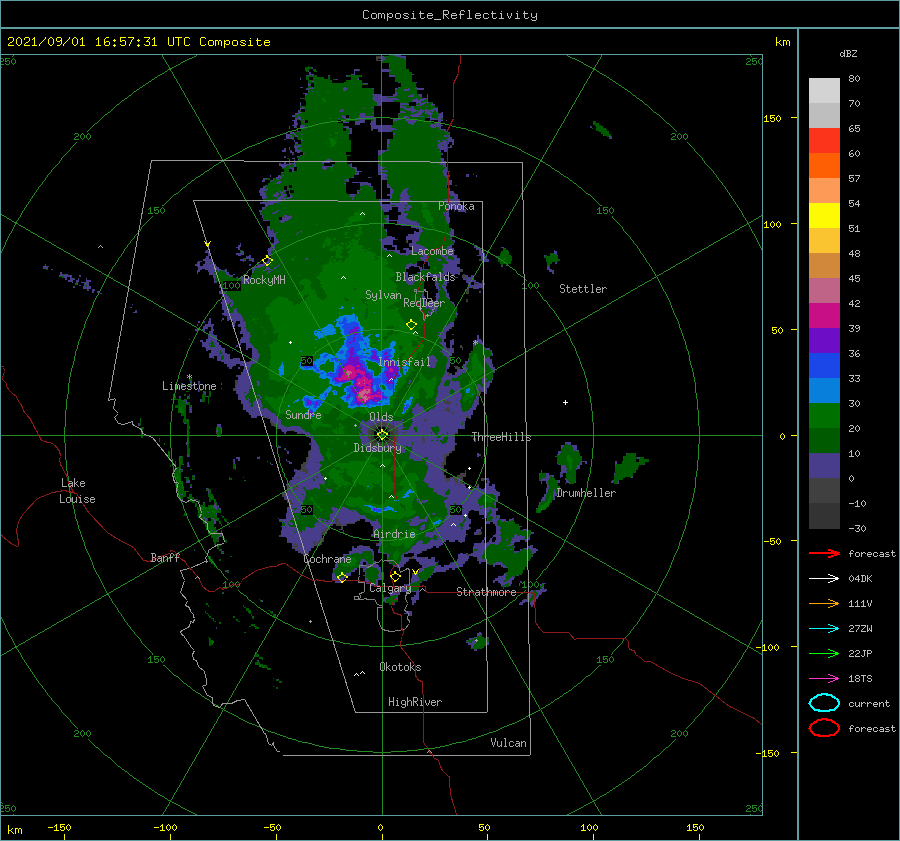Click the Cochrane label
This screenshot has height=841, width=900.
point(327,559)
